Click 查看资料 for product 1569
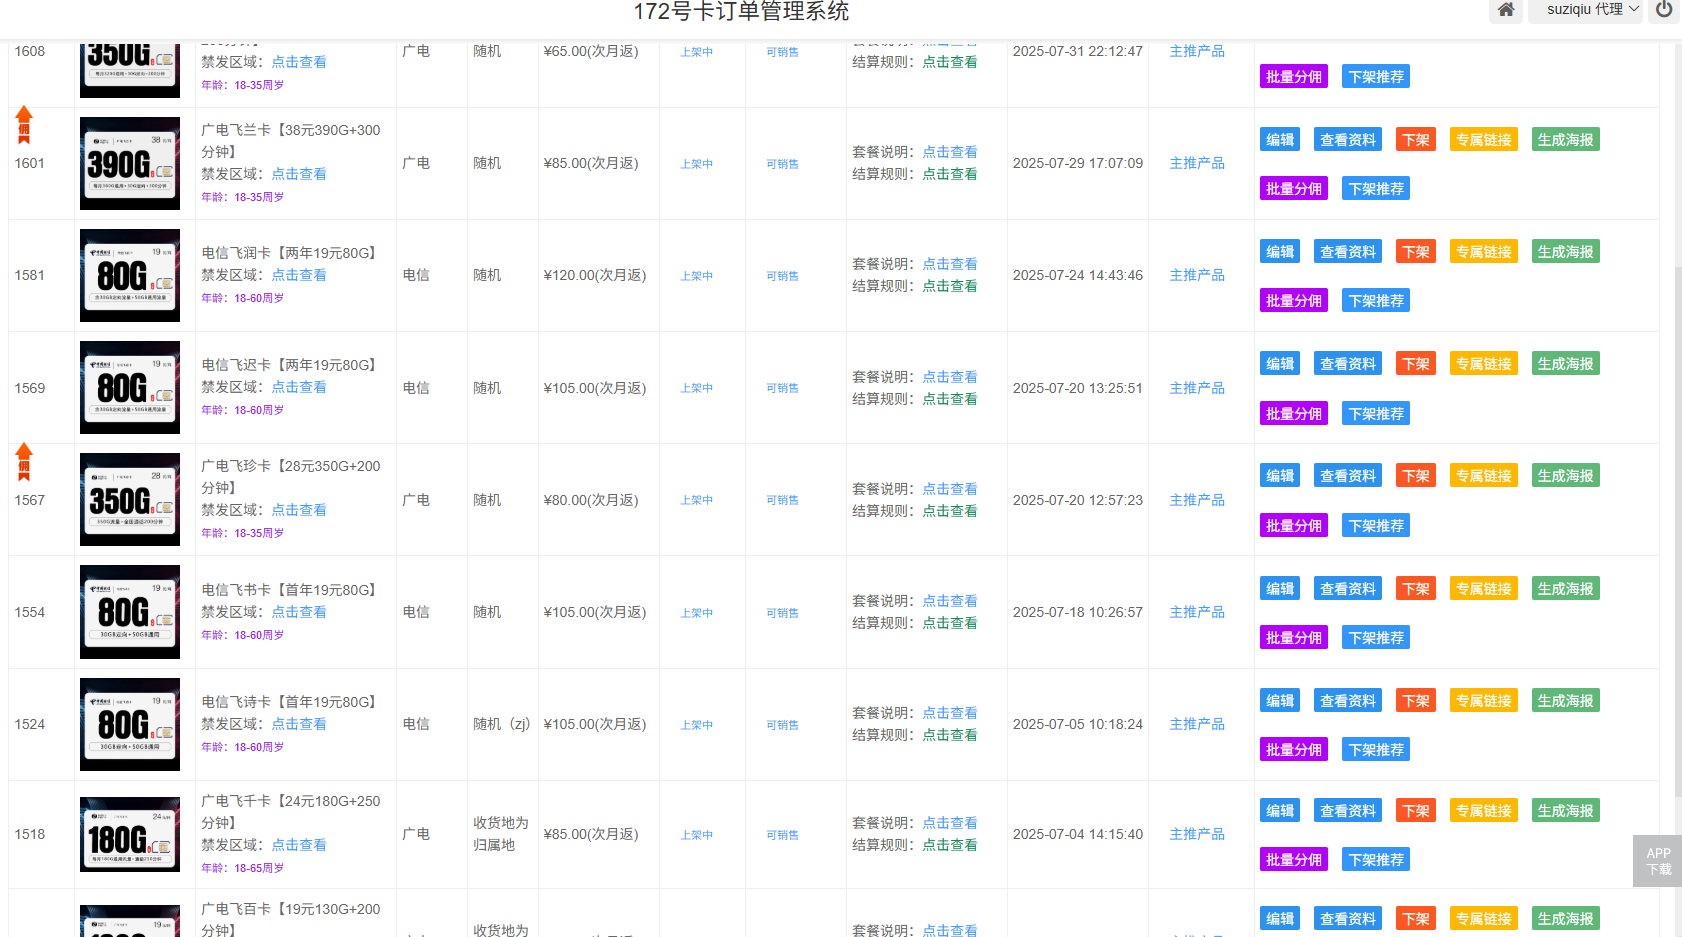The width and height of the screenshot is (1682, 937). [1347, 364]
